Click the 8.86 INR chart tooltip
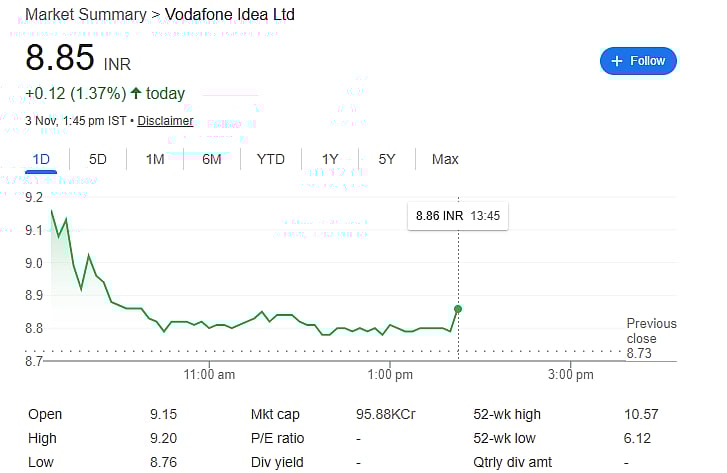 click(458, 216)
